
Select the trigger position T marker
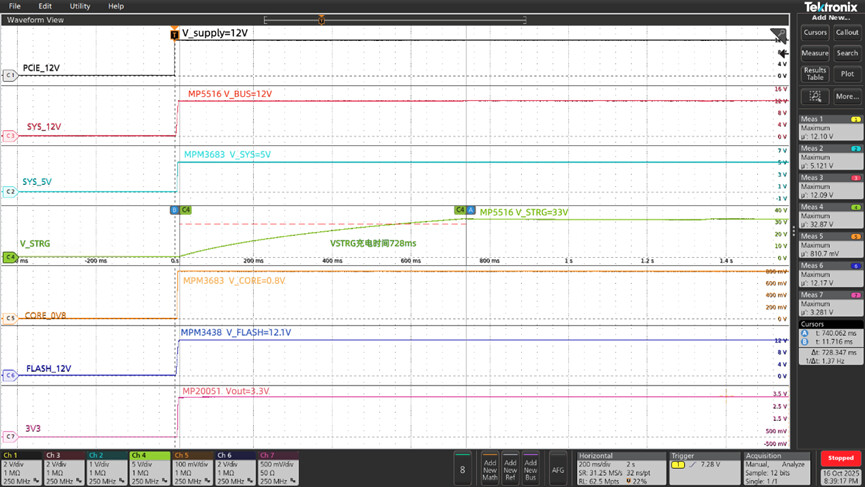(175, 34)
